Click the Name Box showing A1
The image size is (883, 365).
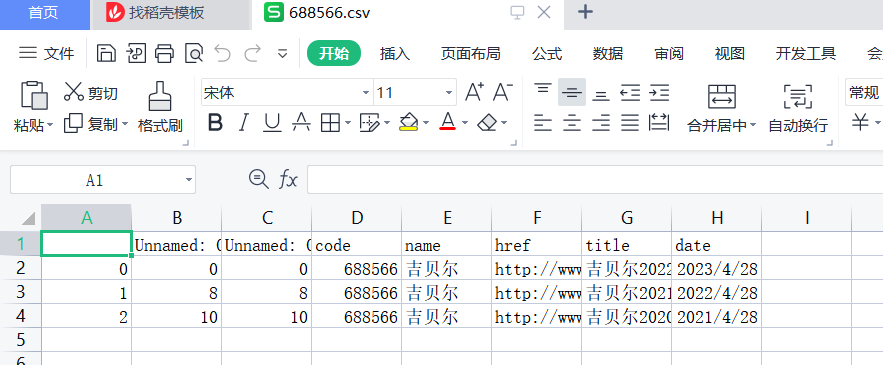[x=103, y=180]
